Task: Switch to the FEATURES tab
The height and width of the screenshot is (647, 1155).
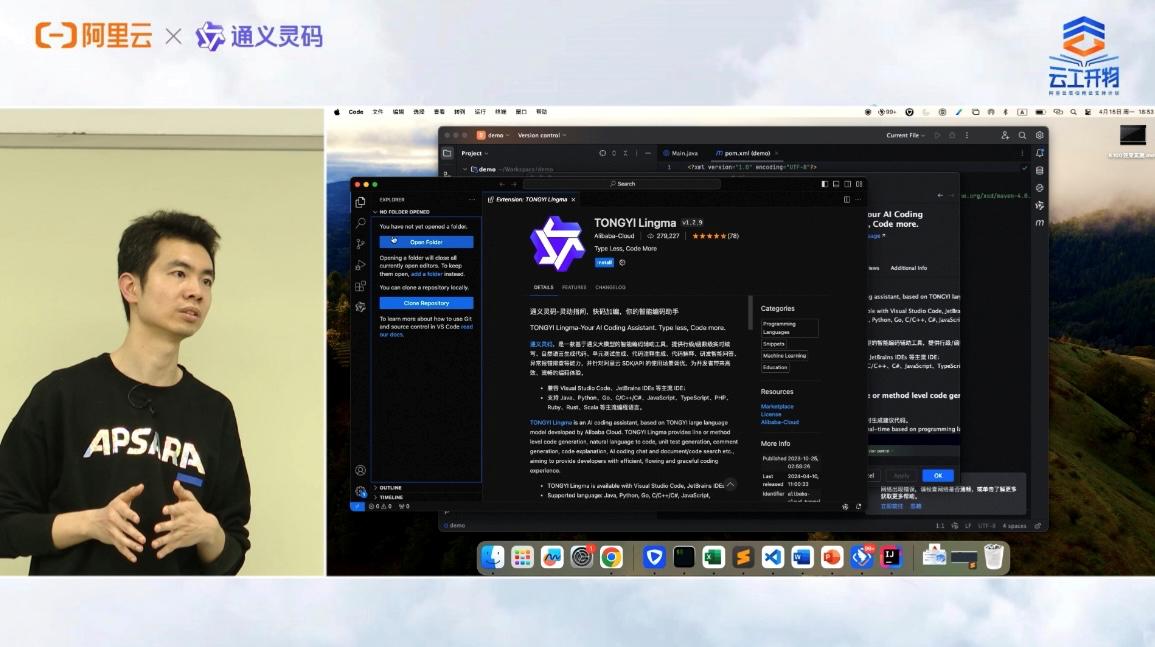Action: click(574, 287)
